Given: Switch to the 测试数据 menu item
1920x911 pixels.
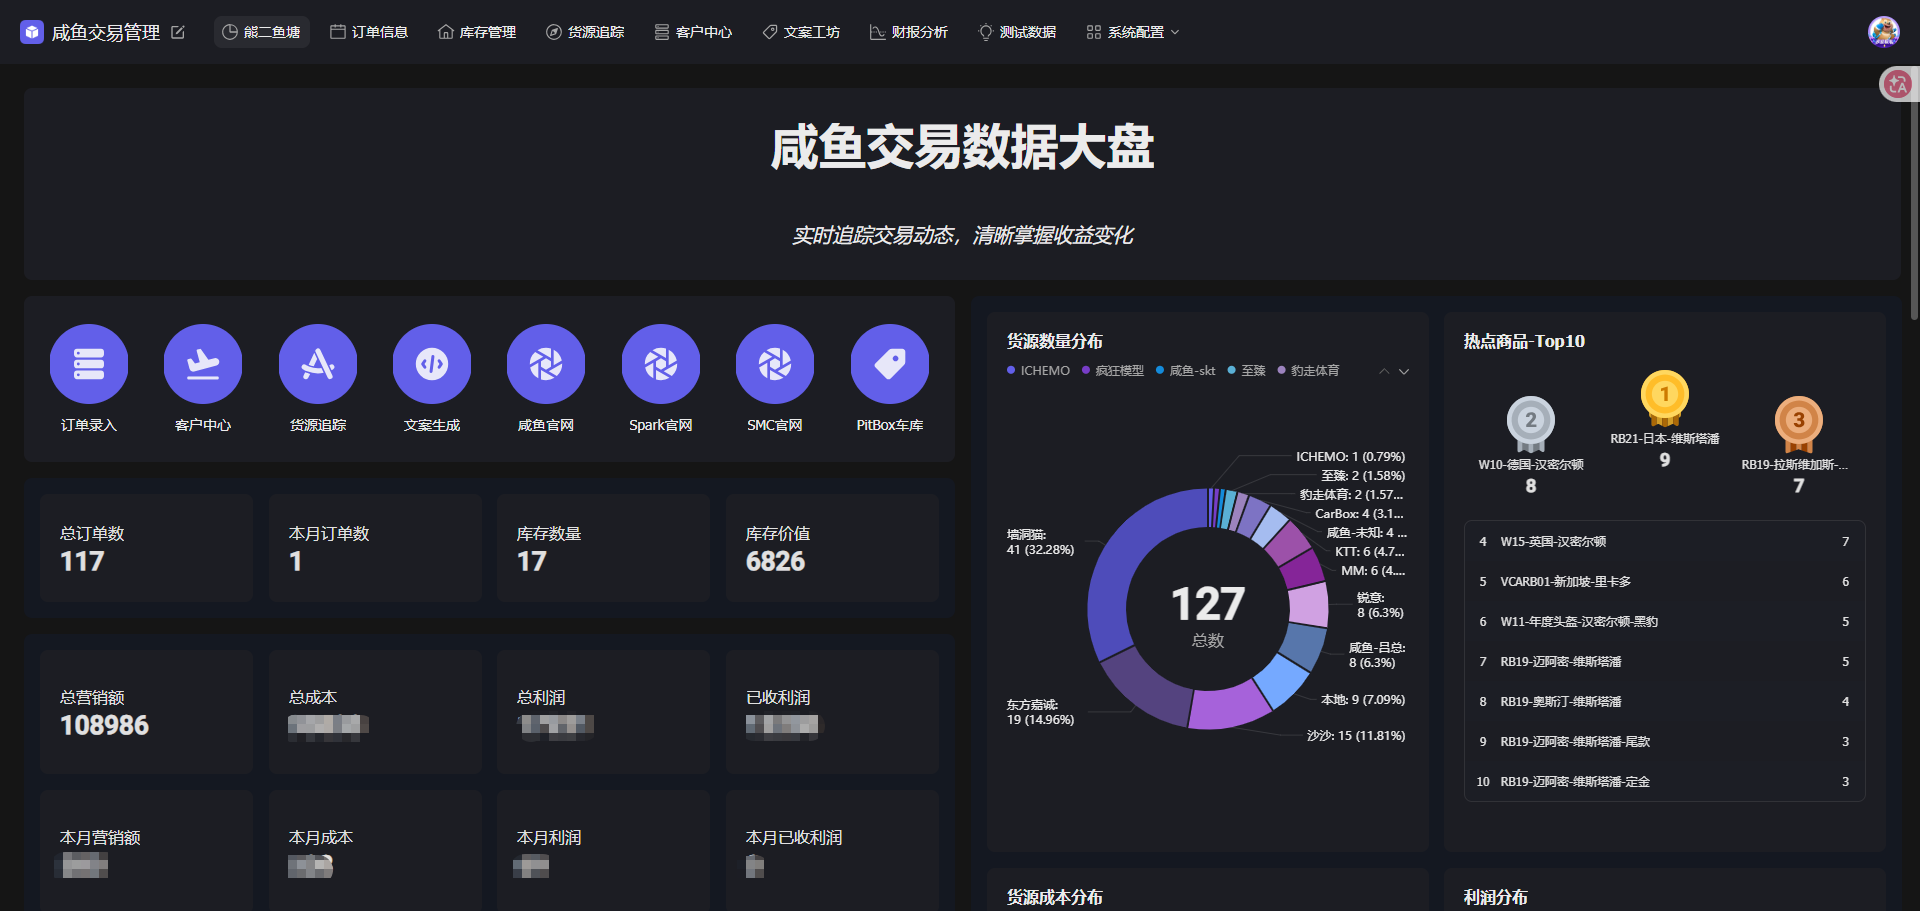Looking at the screenshot, I should click(1017, 32).
